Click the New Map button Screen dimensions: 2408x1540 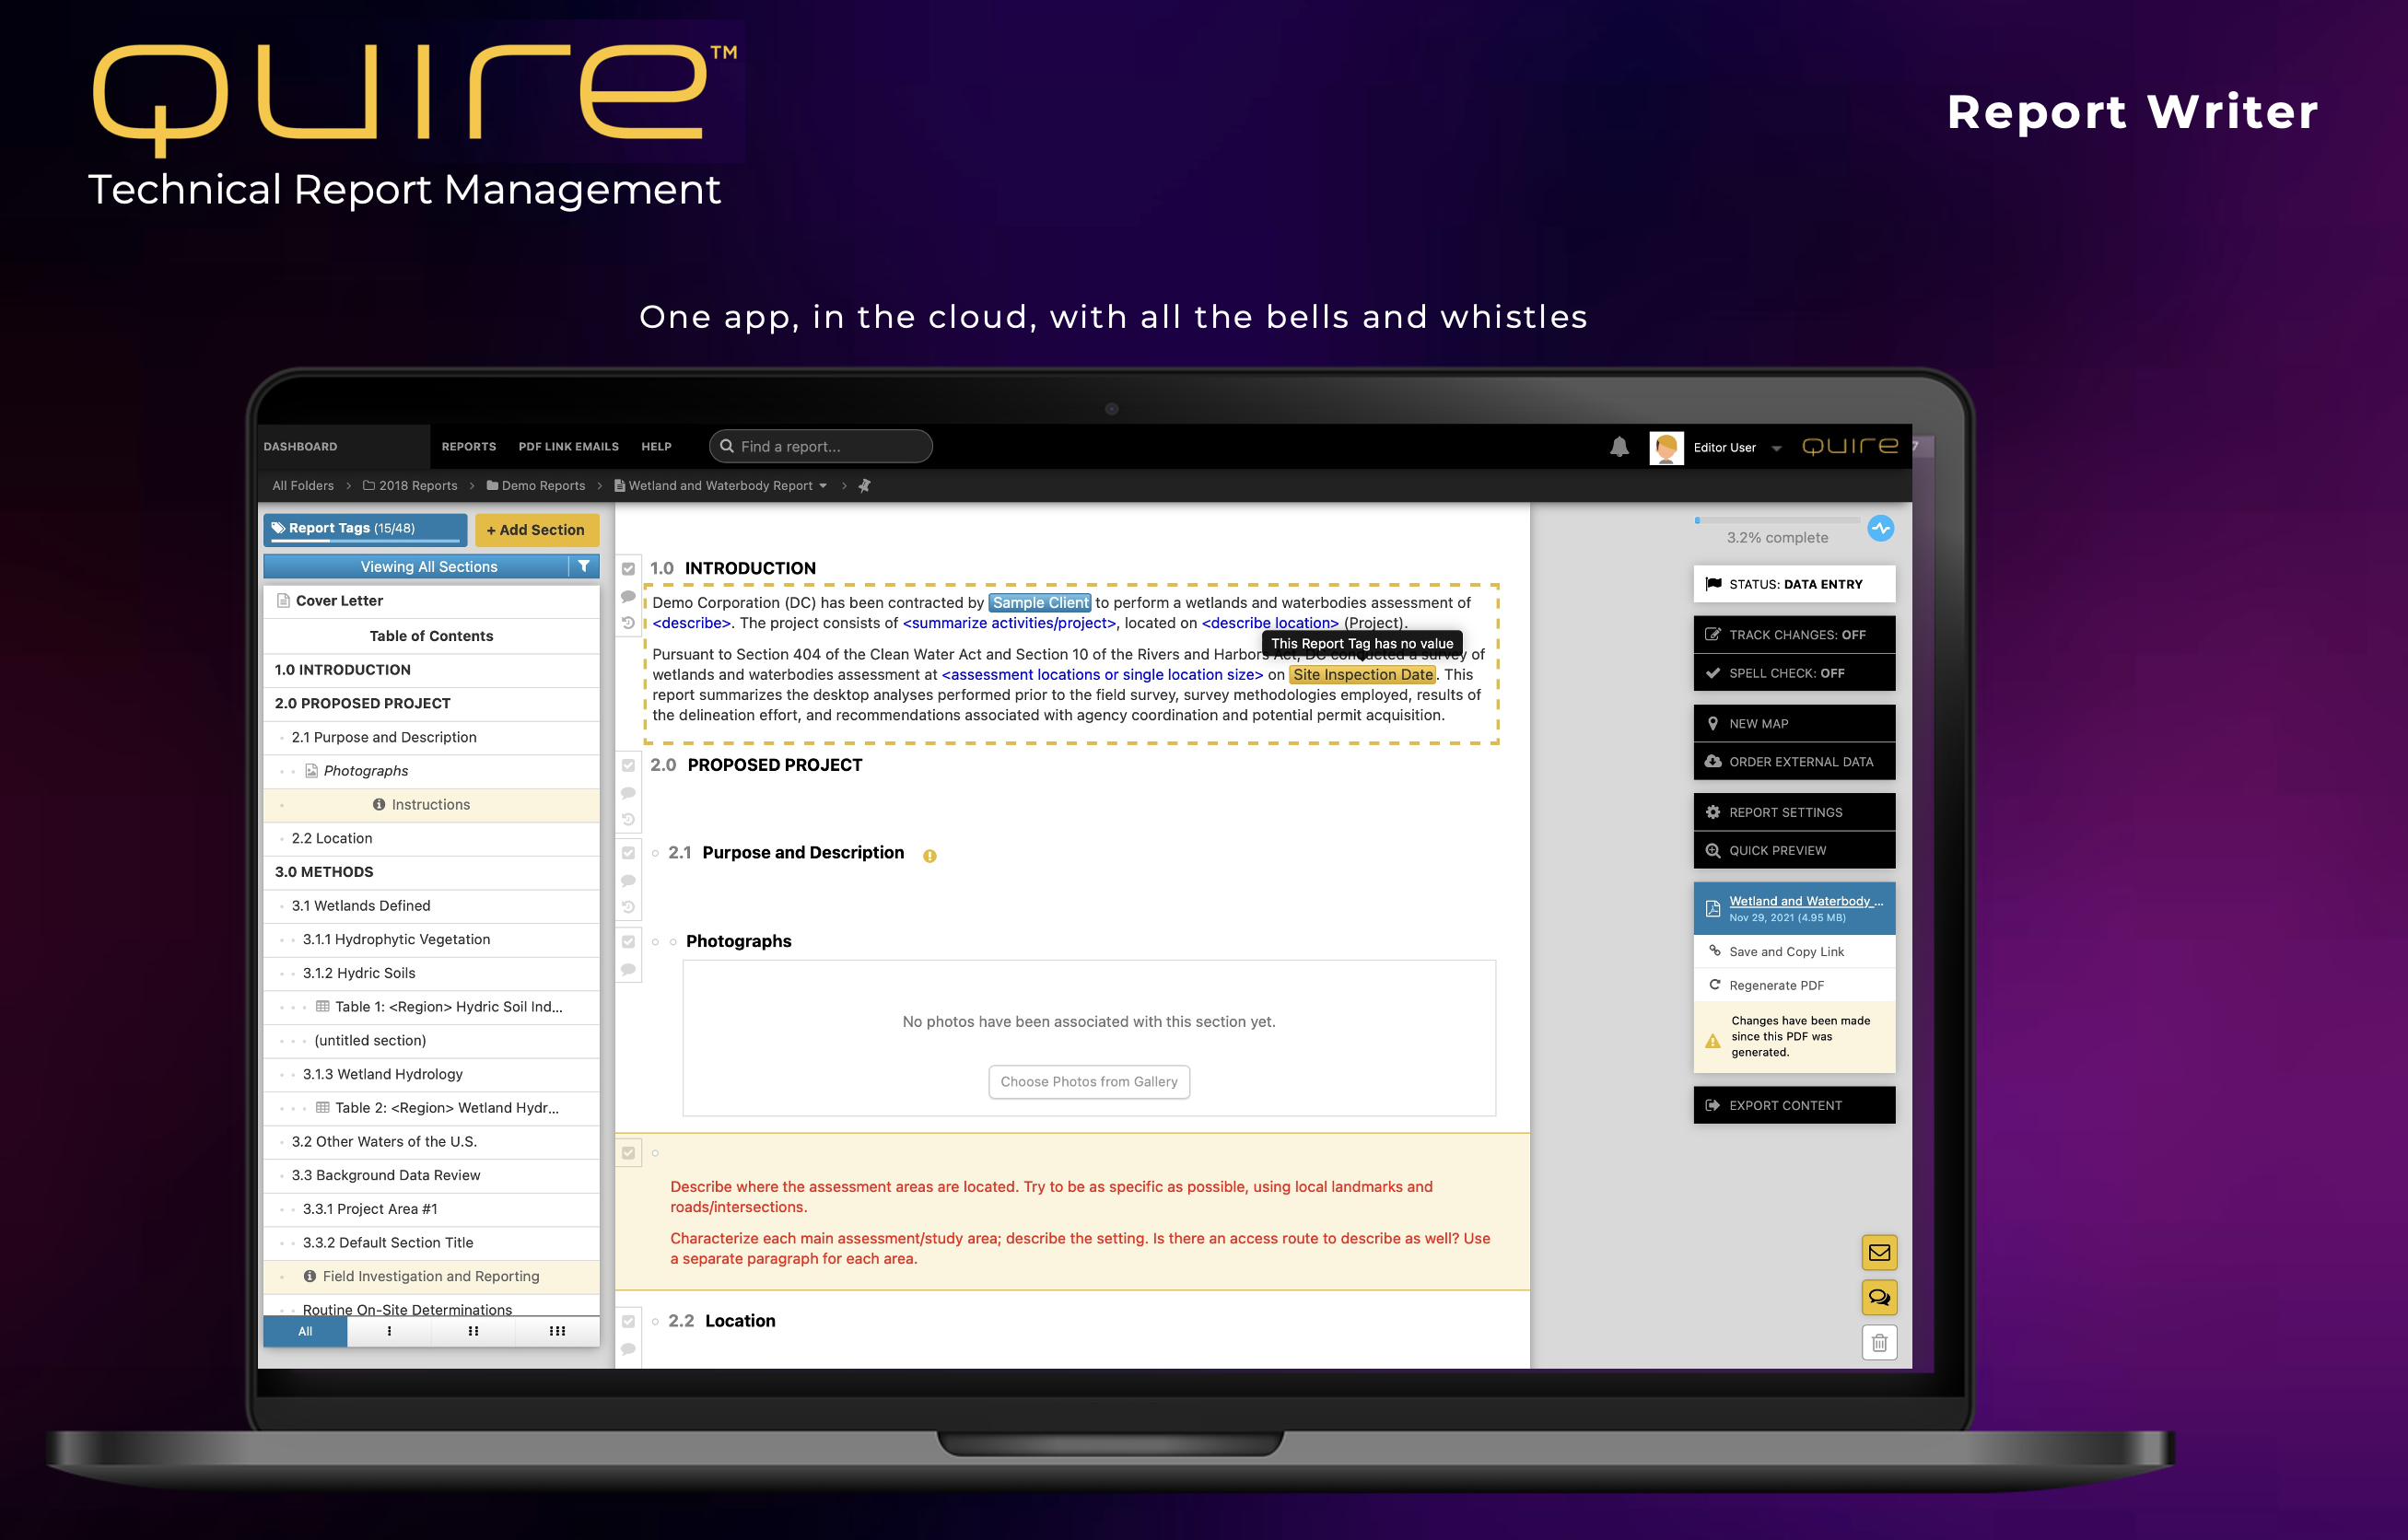coord(1794,724)
